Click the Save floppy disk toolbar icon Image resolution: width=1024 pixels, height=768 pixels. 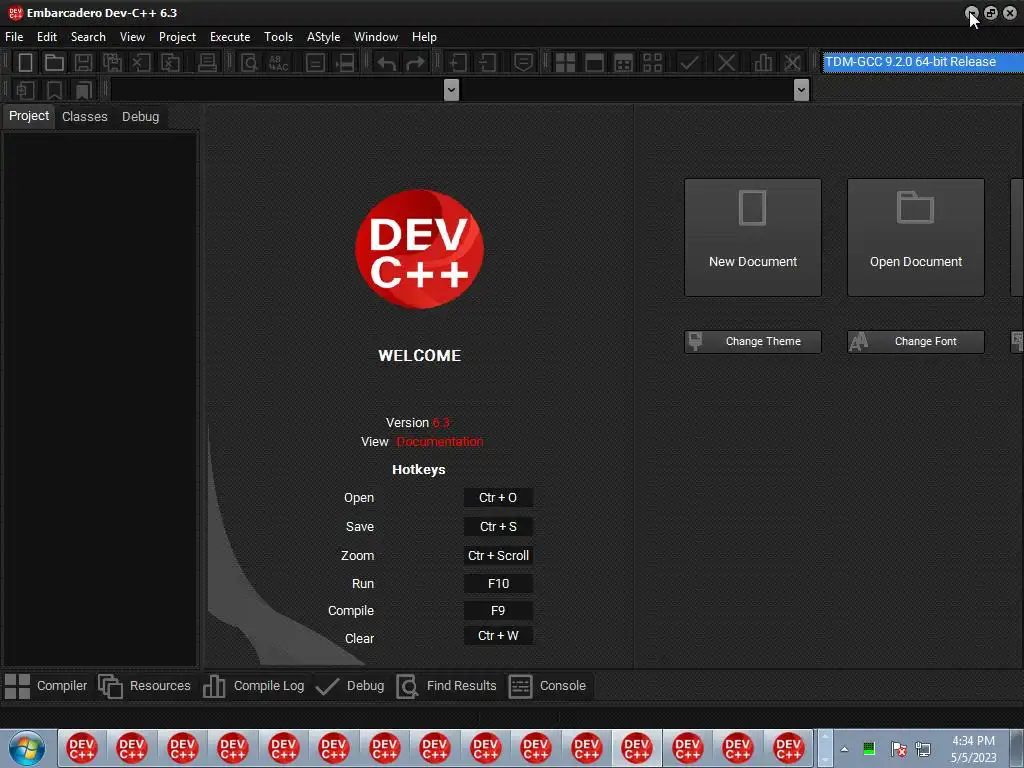pyautogui.click(x=83, y=63)
